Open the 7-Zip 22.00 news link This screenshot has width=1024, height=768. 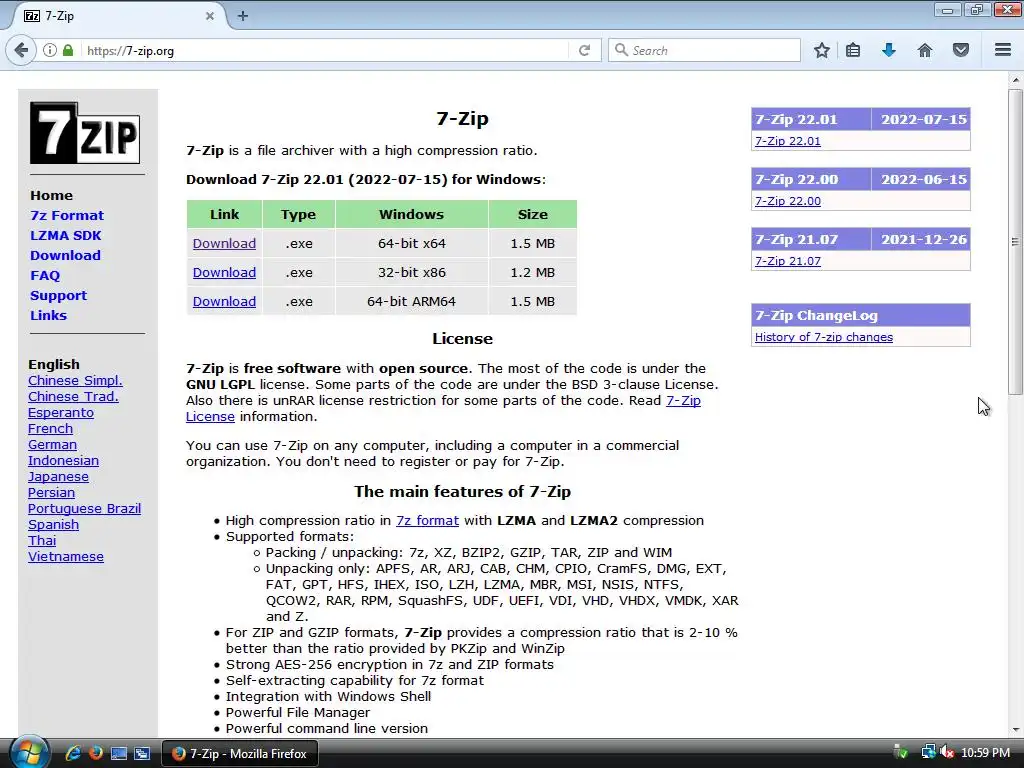pos(788,201)
